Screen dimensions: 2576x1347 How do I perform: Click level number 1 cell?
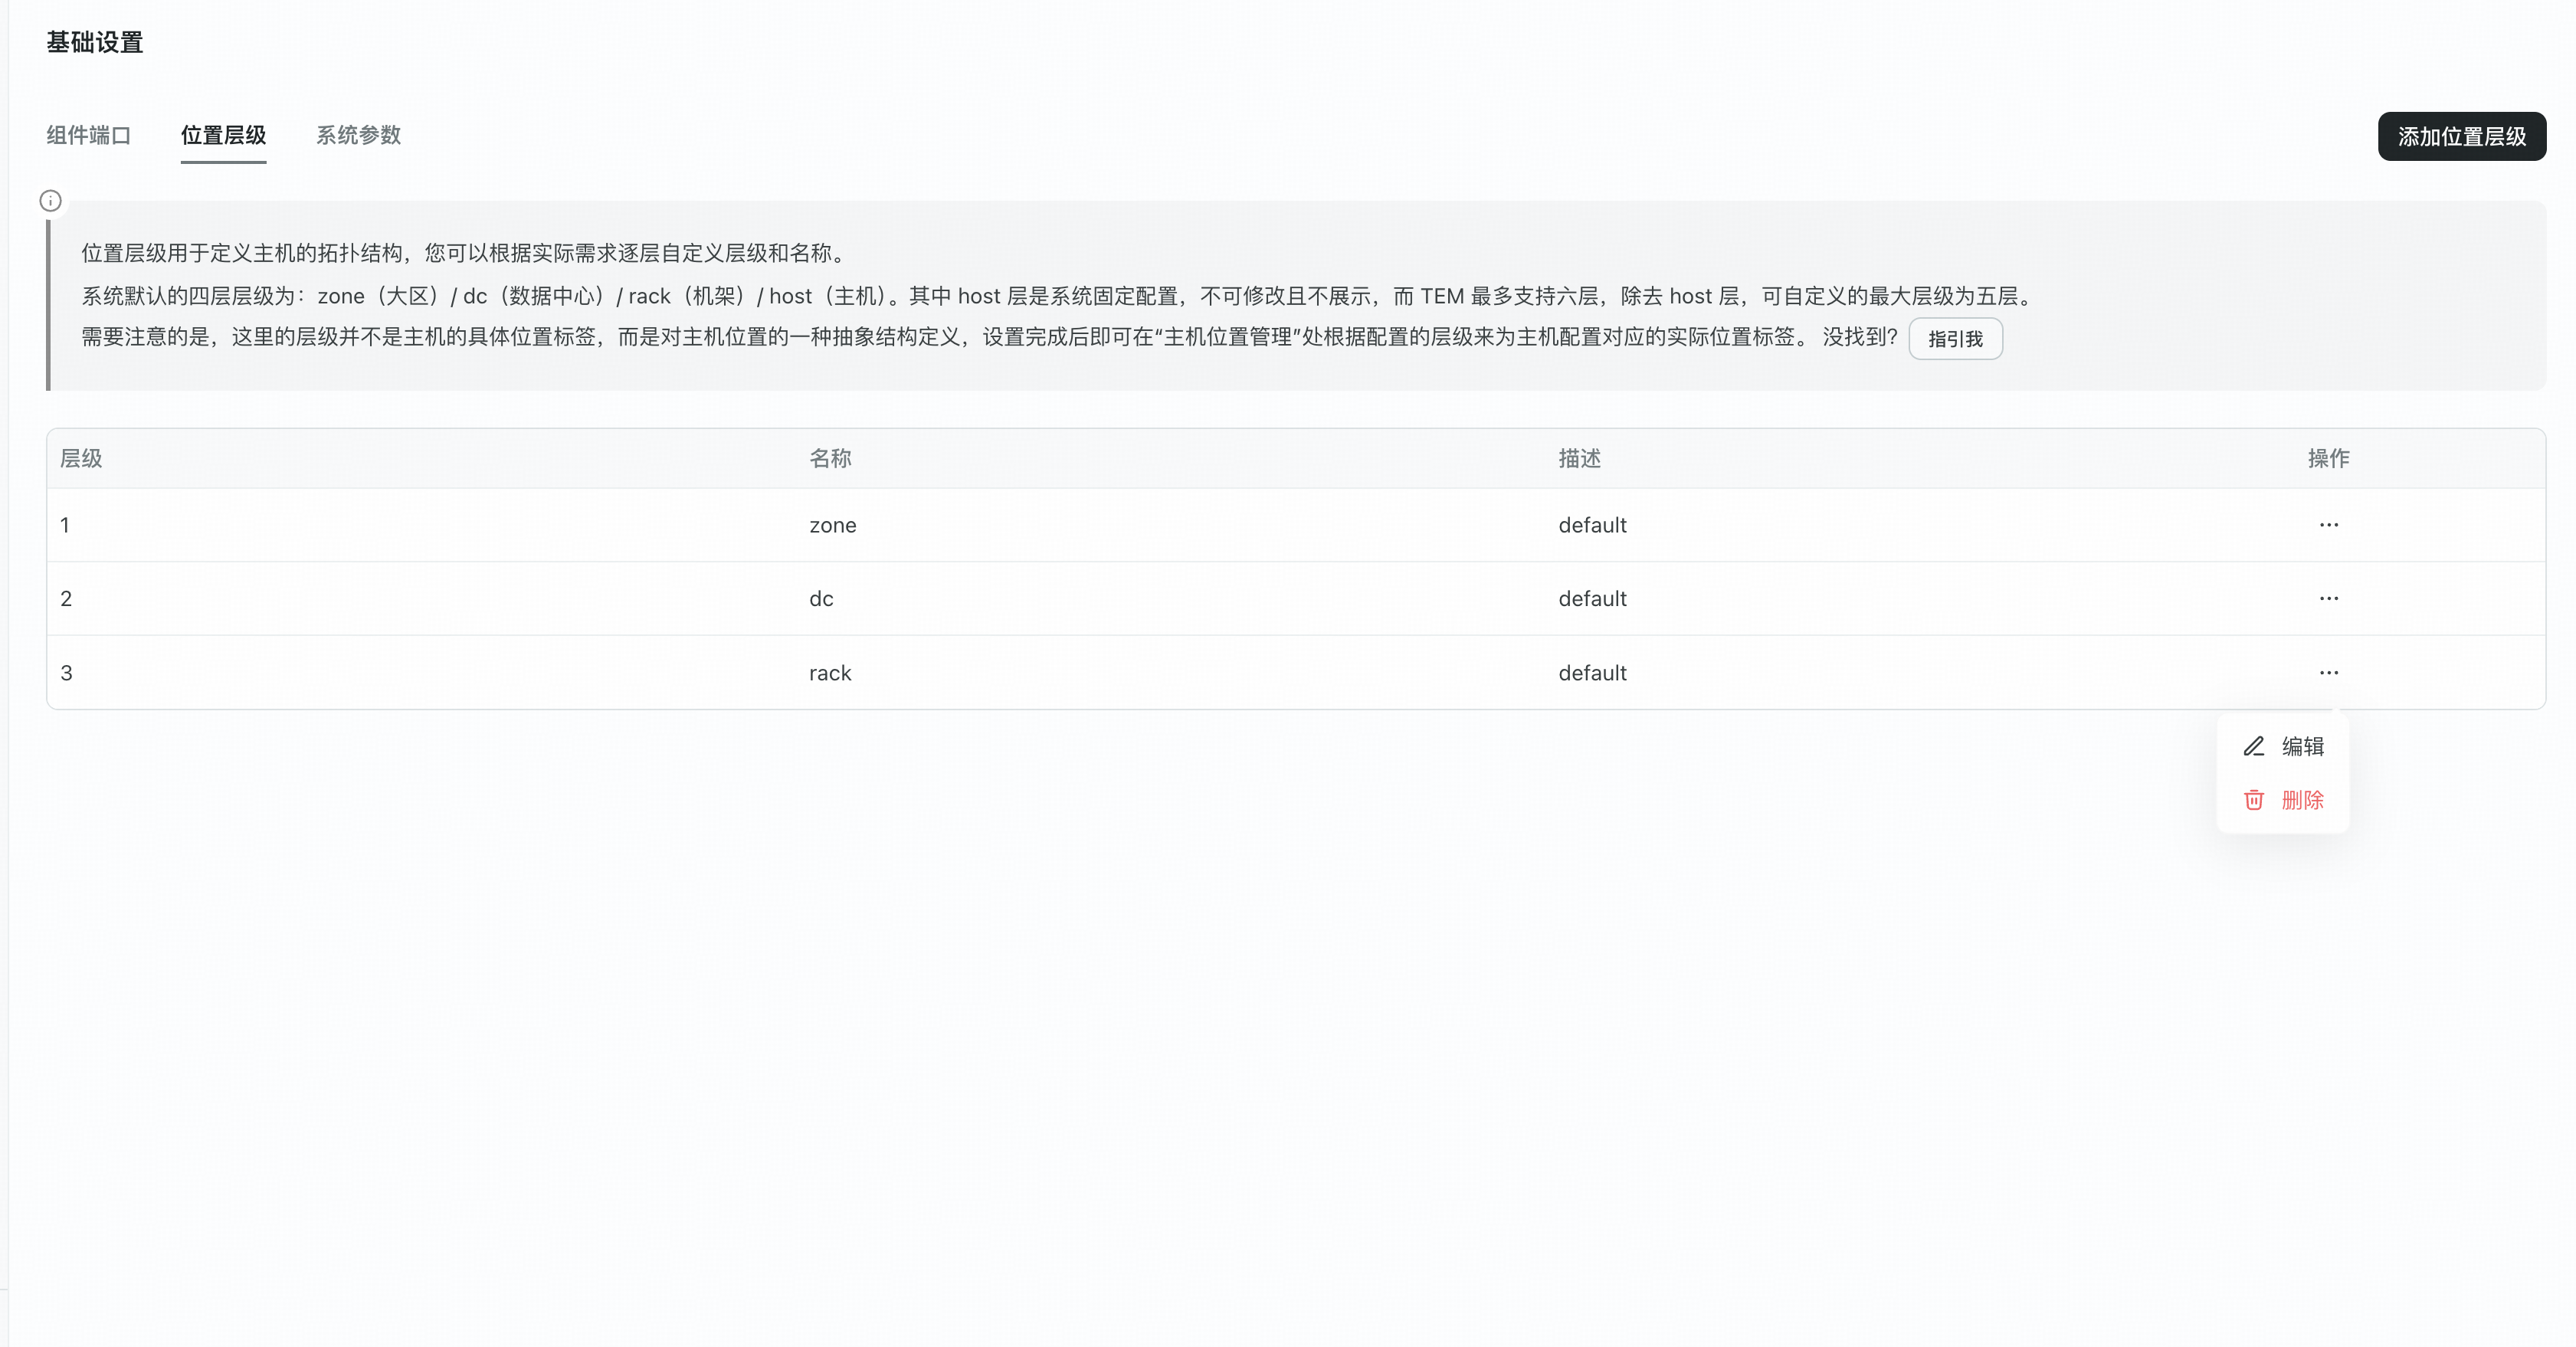[65, 525]
